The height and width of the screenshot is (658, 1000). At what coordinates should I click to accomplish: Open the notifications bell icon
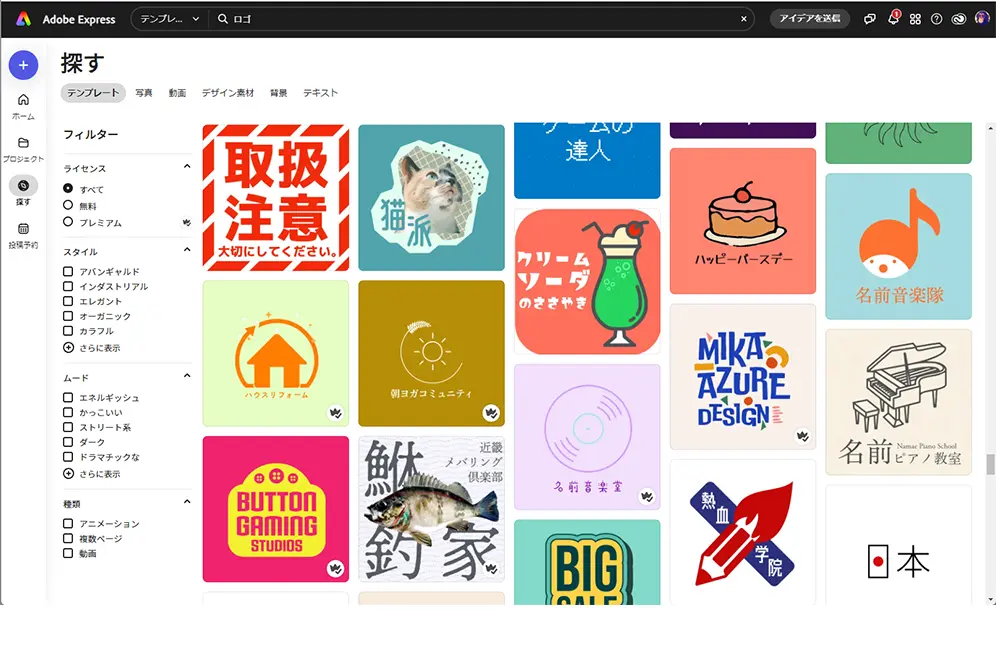pos(893,18)
